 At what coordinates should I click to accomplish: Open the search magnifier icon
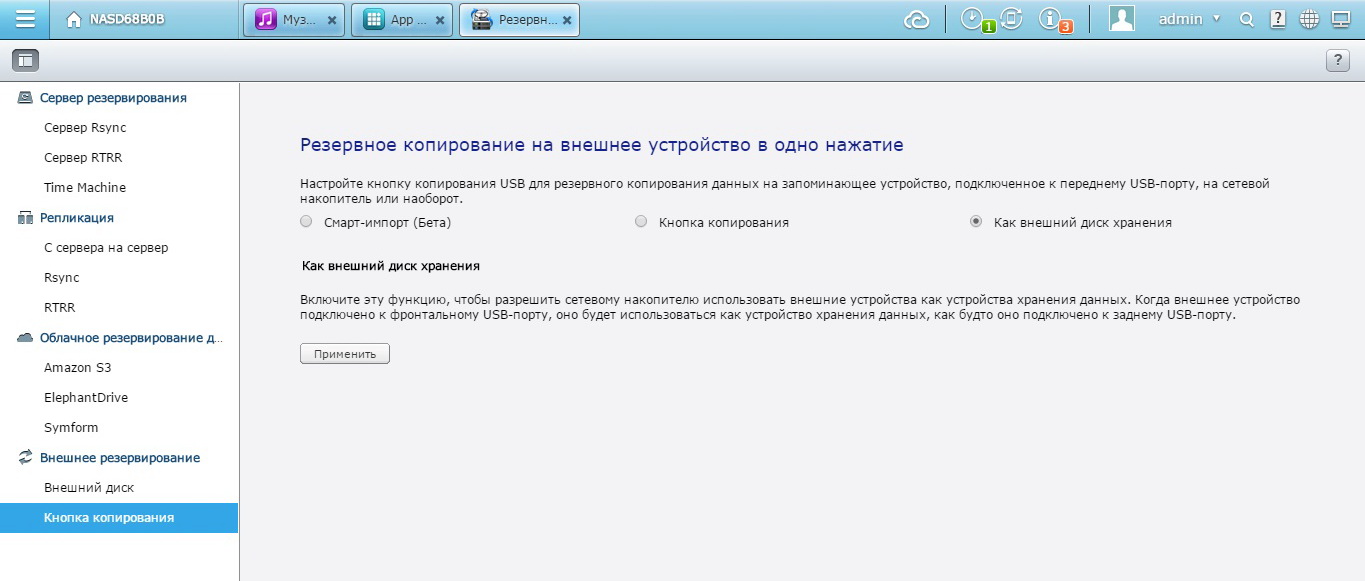pos(1246,19)
